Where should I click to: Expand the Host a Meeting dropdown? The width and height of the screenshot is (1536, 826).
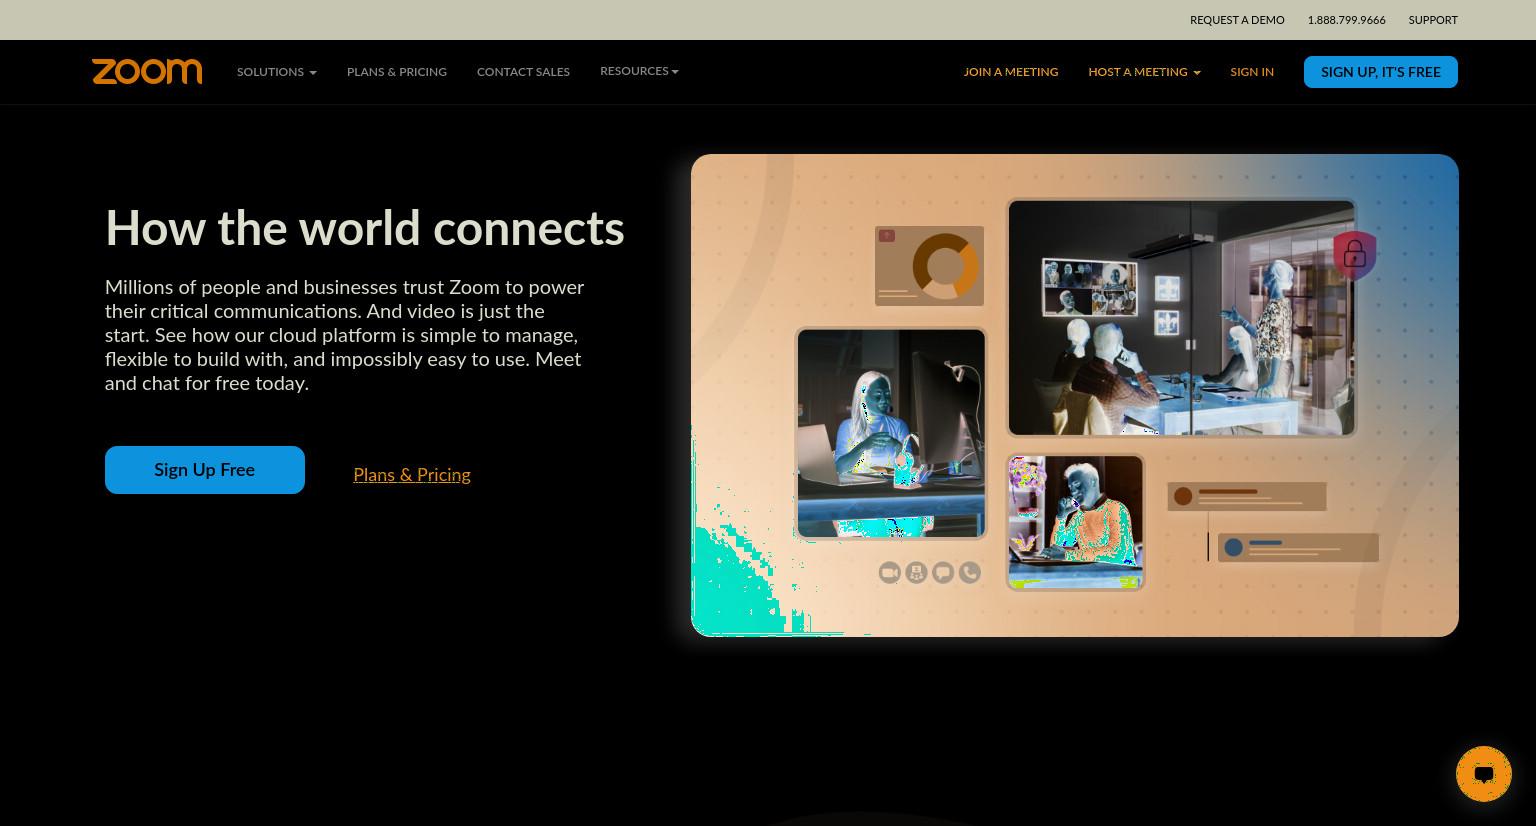(1144, 72)
